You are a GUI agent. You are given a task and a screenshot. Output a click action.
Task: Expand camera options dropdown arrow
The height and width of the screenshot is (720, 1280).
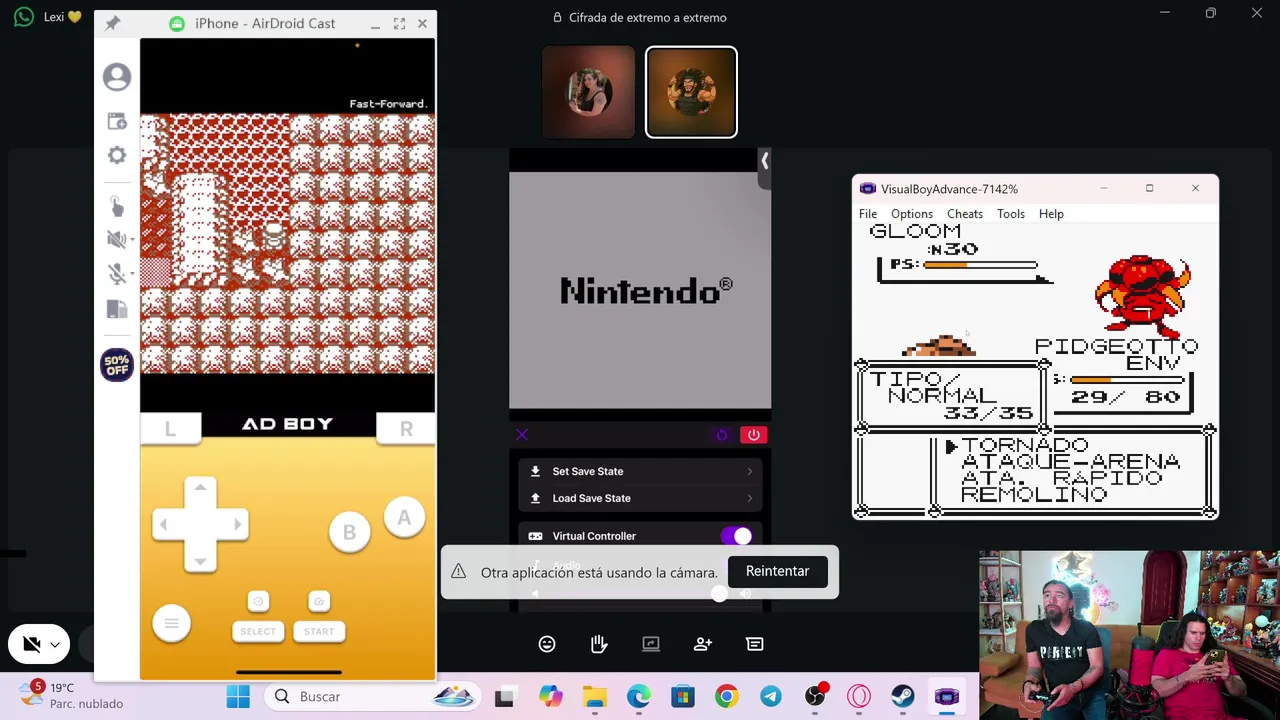coord(55,645)
